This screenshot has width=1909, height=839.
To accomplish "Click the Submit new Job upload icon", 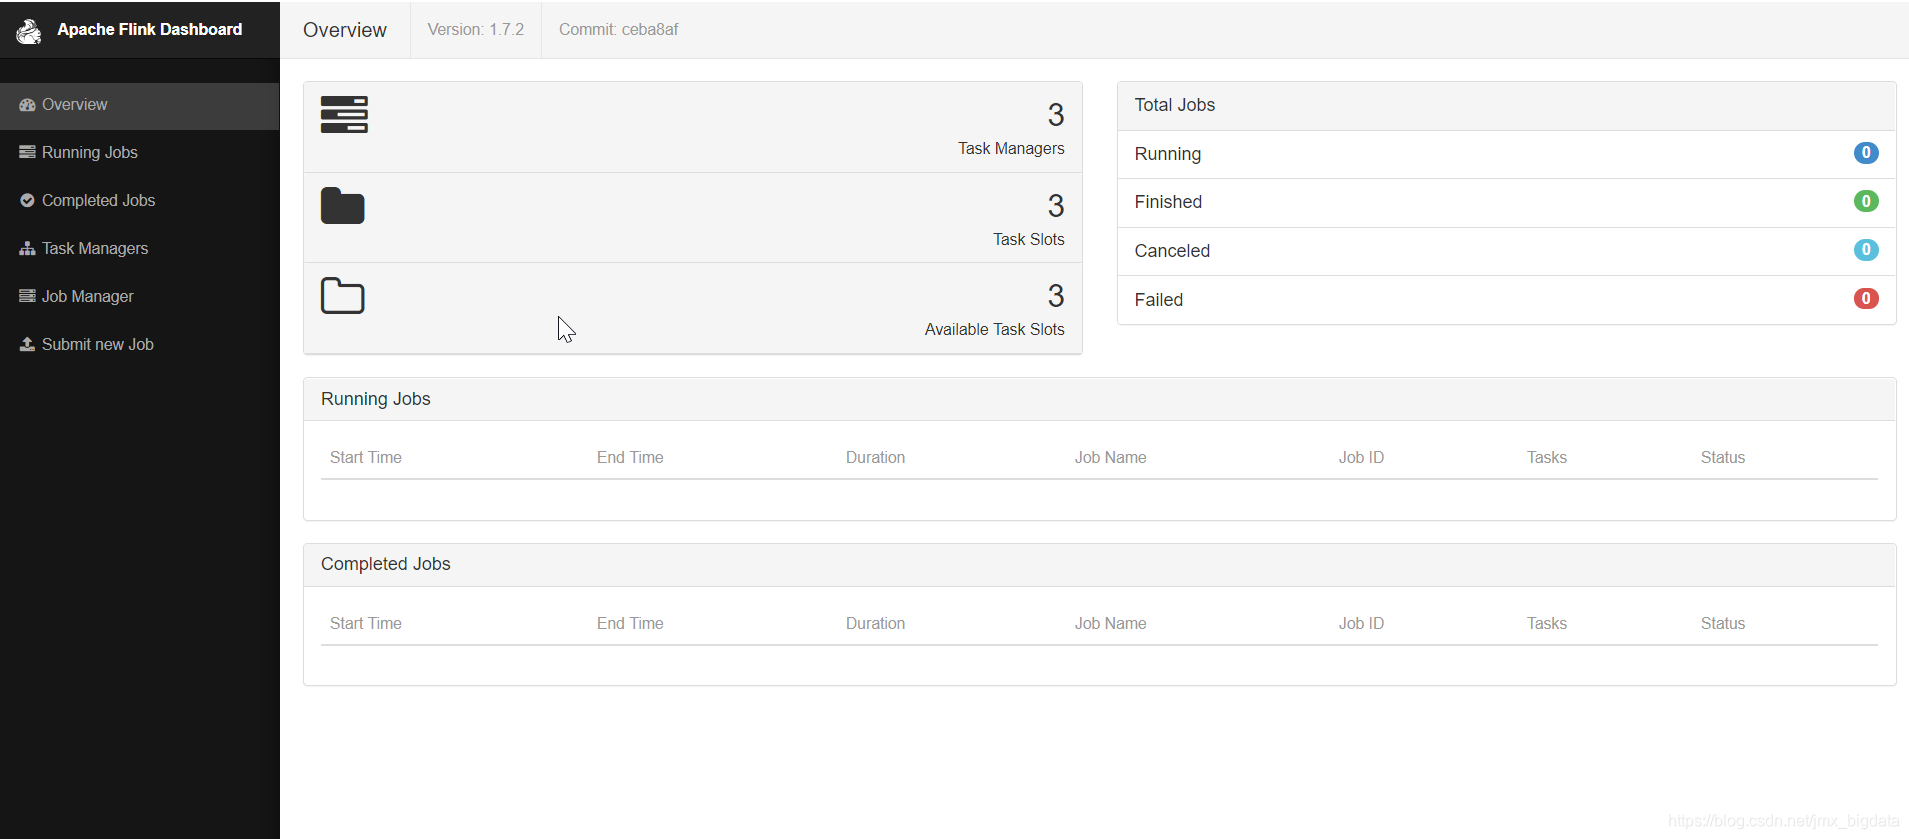I will [x=27, y=345].
